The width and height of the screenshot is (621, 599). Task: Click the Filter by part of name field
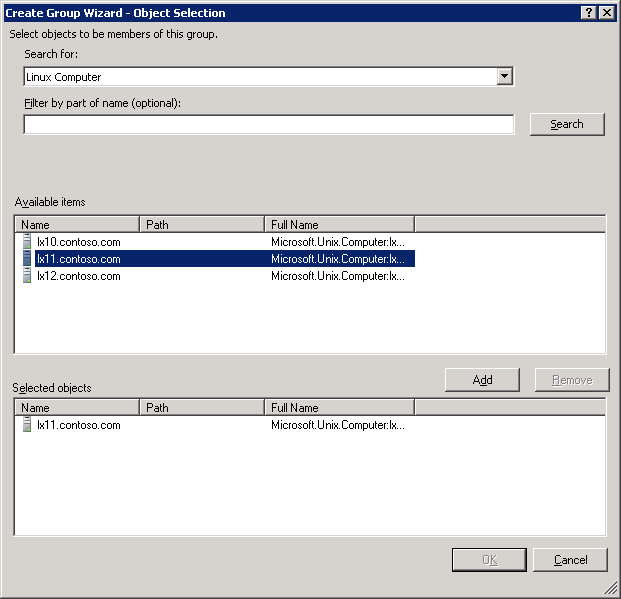click(x=268, y=124)
